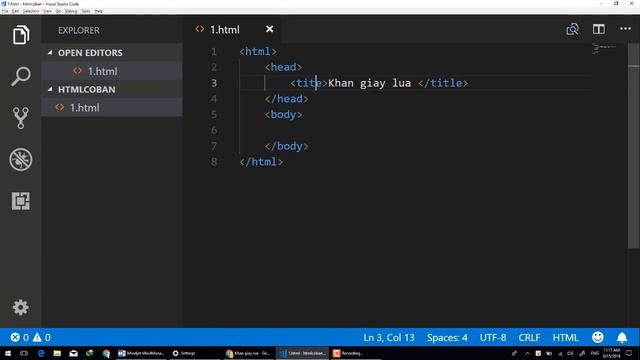Click the code minimap
The width and height of the screenshot is (640, 360).
point(604,49)
